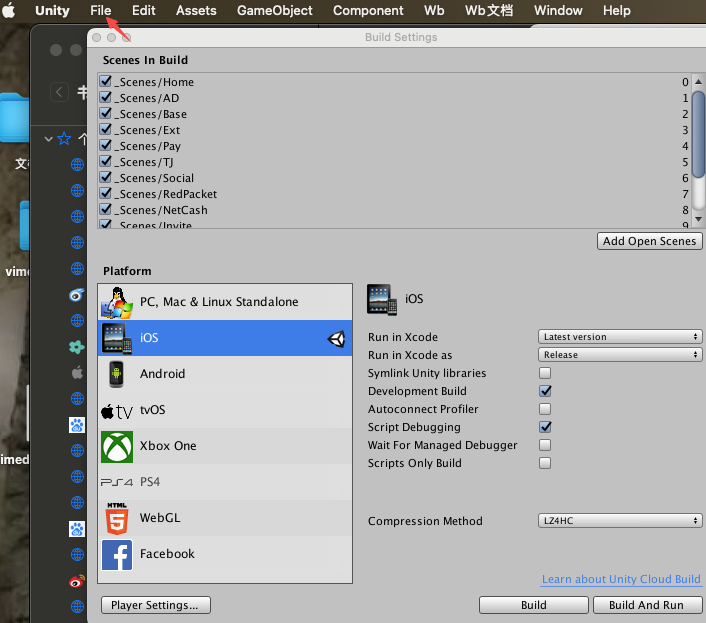Open the Help menu
Image resolution: width=706 pixels, height=623 pixels.
coord(617,10)
